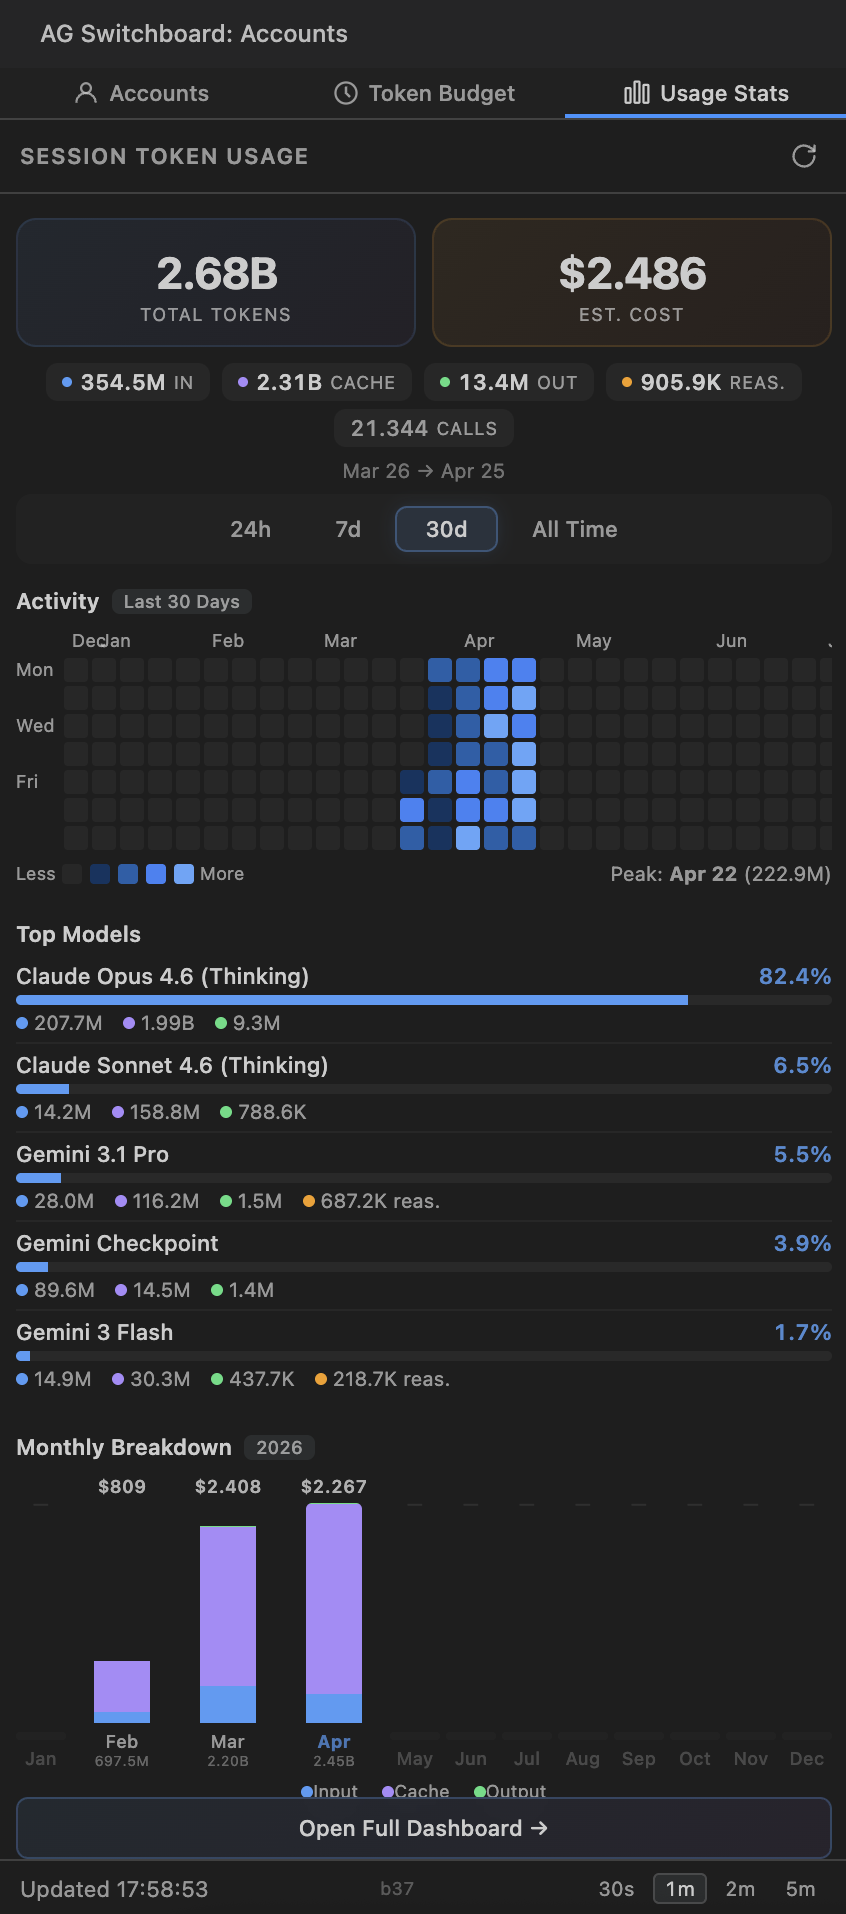This screenshot has height=1914, width=846.
Task: Click the Input legend entry
Action: [x=330, y=1790]
